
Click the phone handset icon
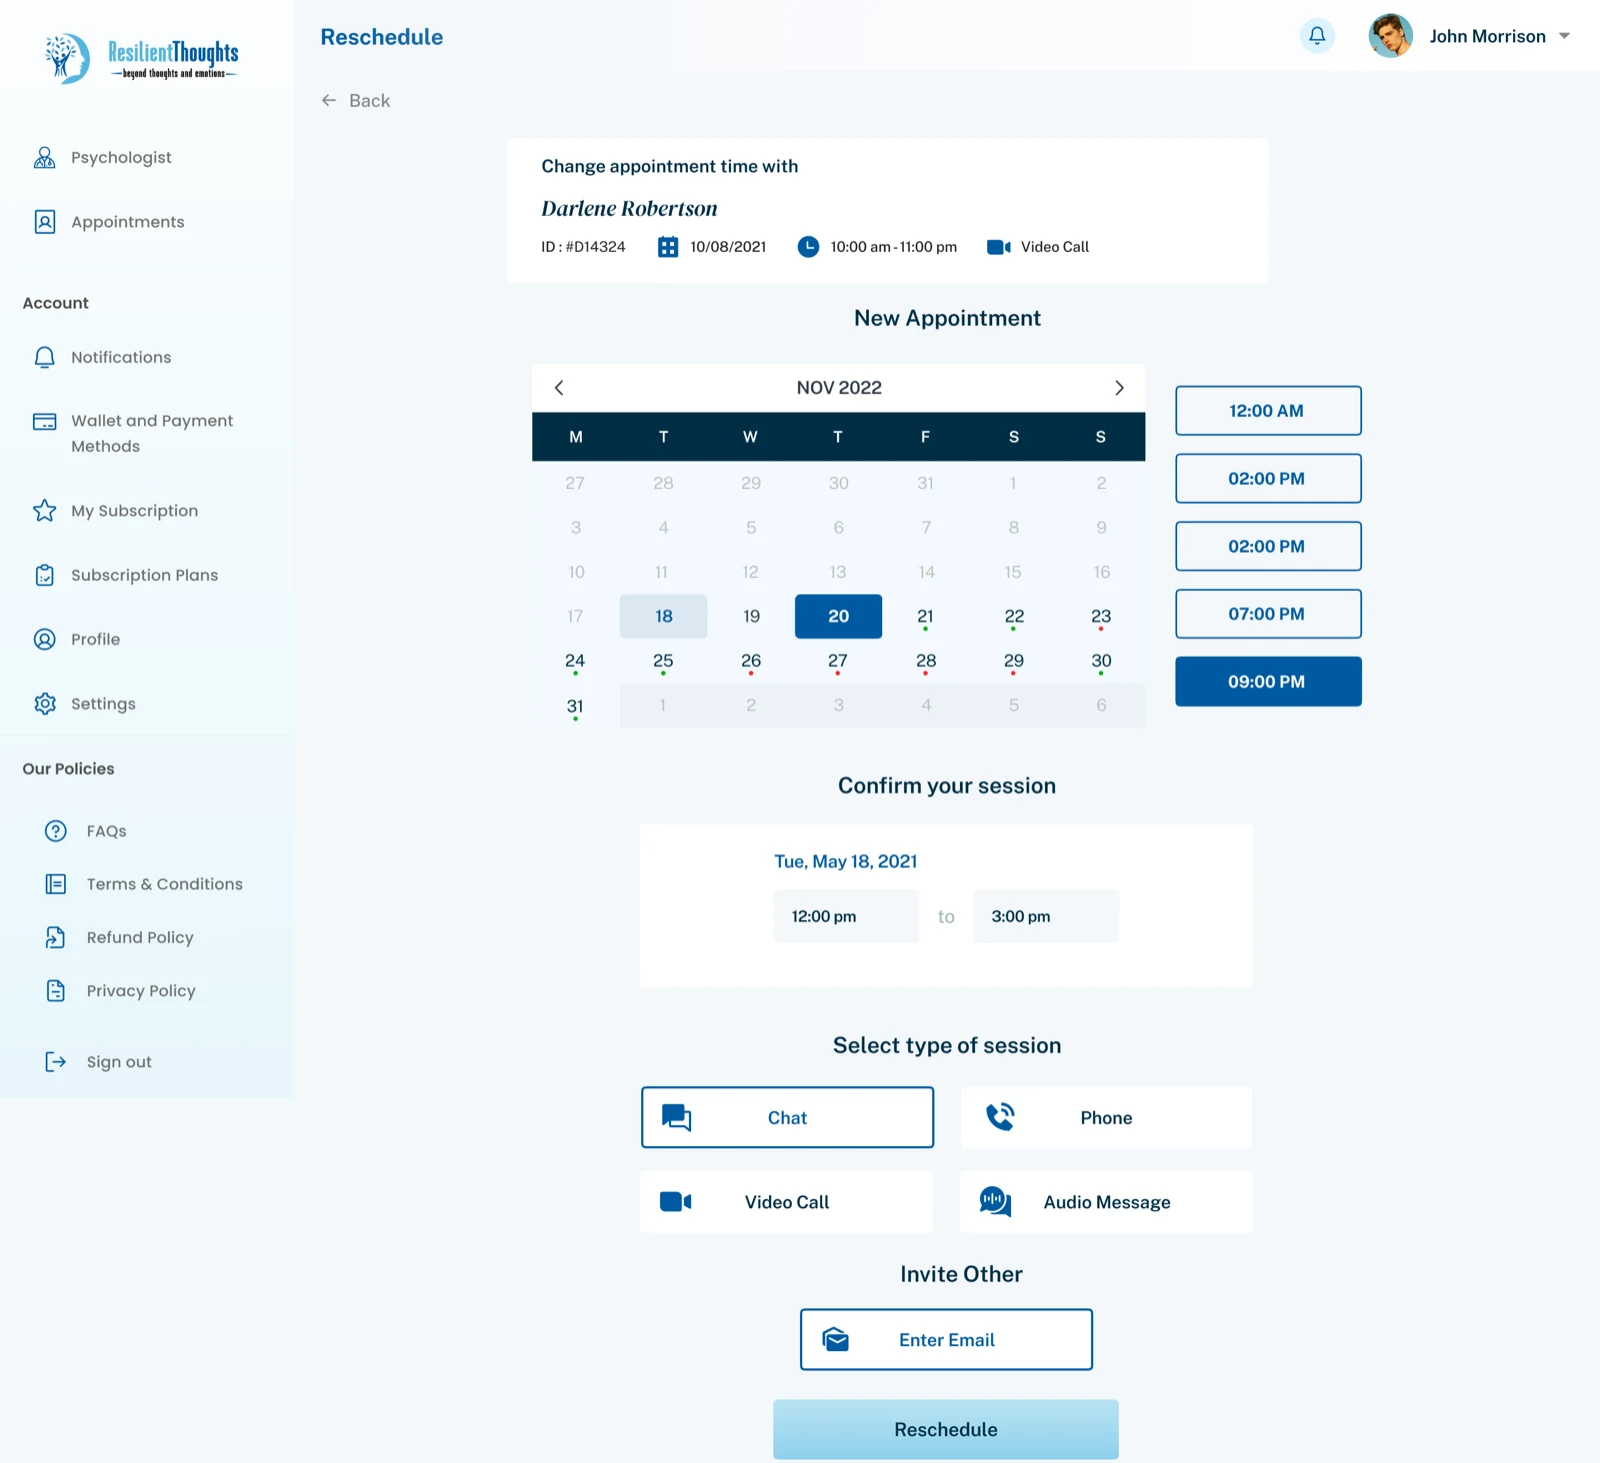1000,1117
